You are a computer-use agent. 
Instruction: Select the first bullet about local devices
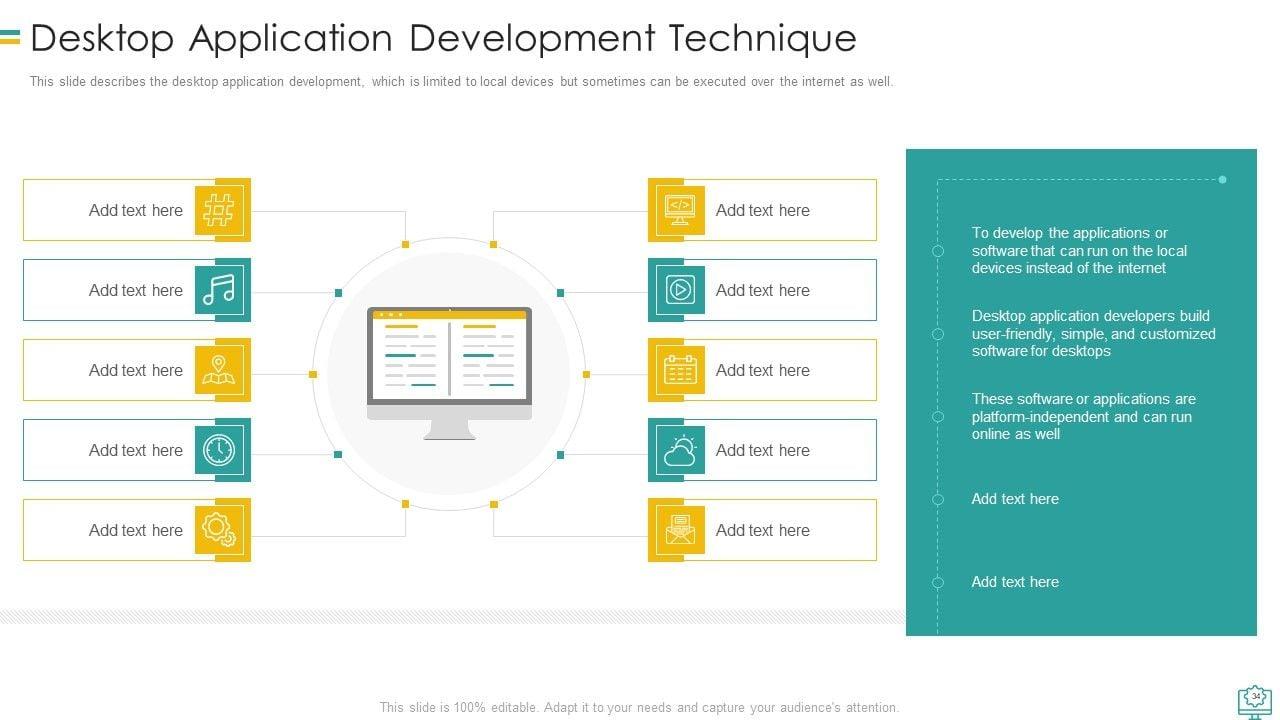[1079, 250]
